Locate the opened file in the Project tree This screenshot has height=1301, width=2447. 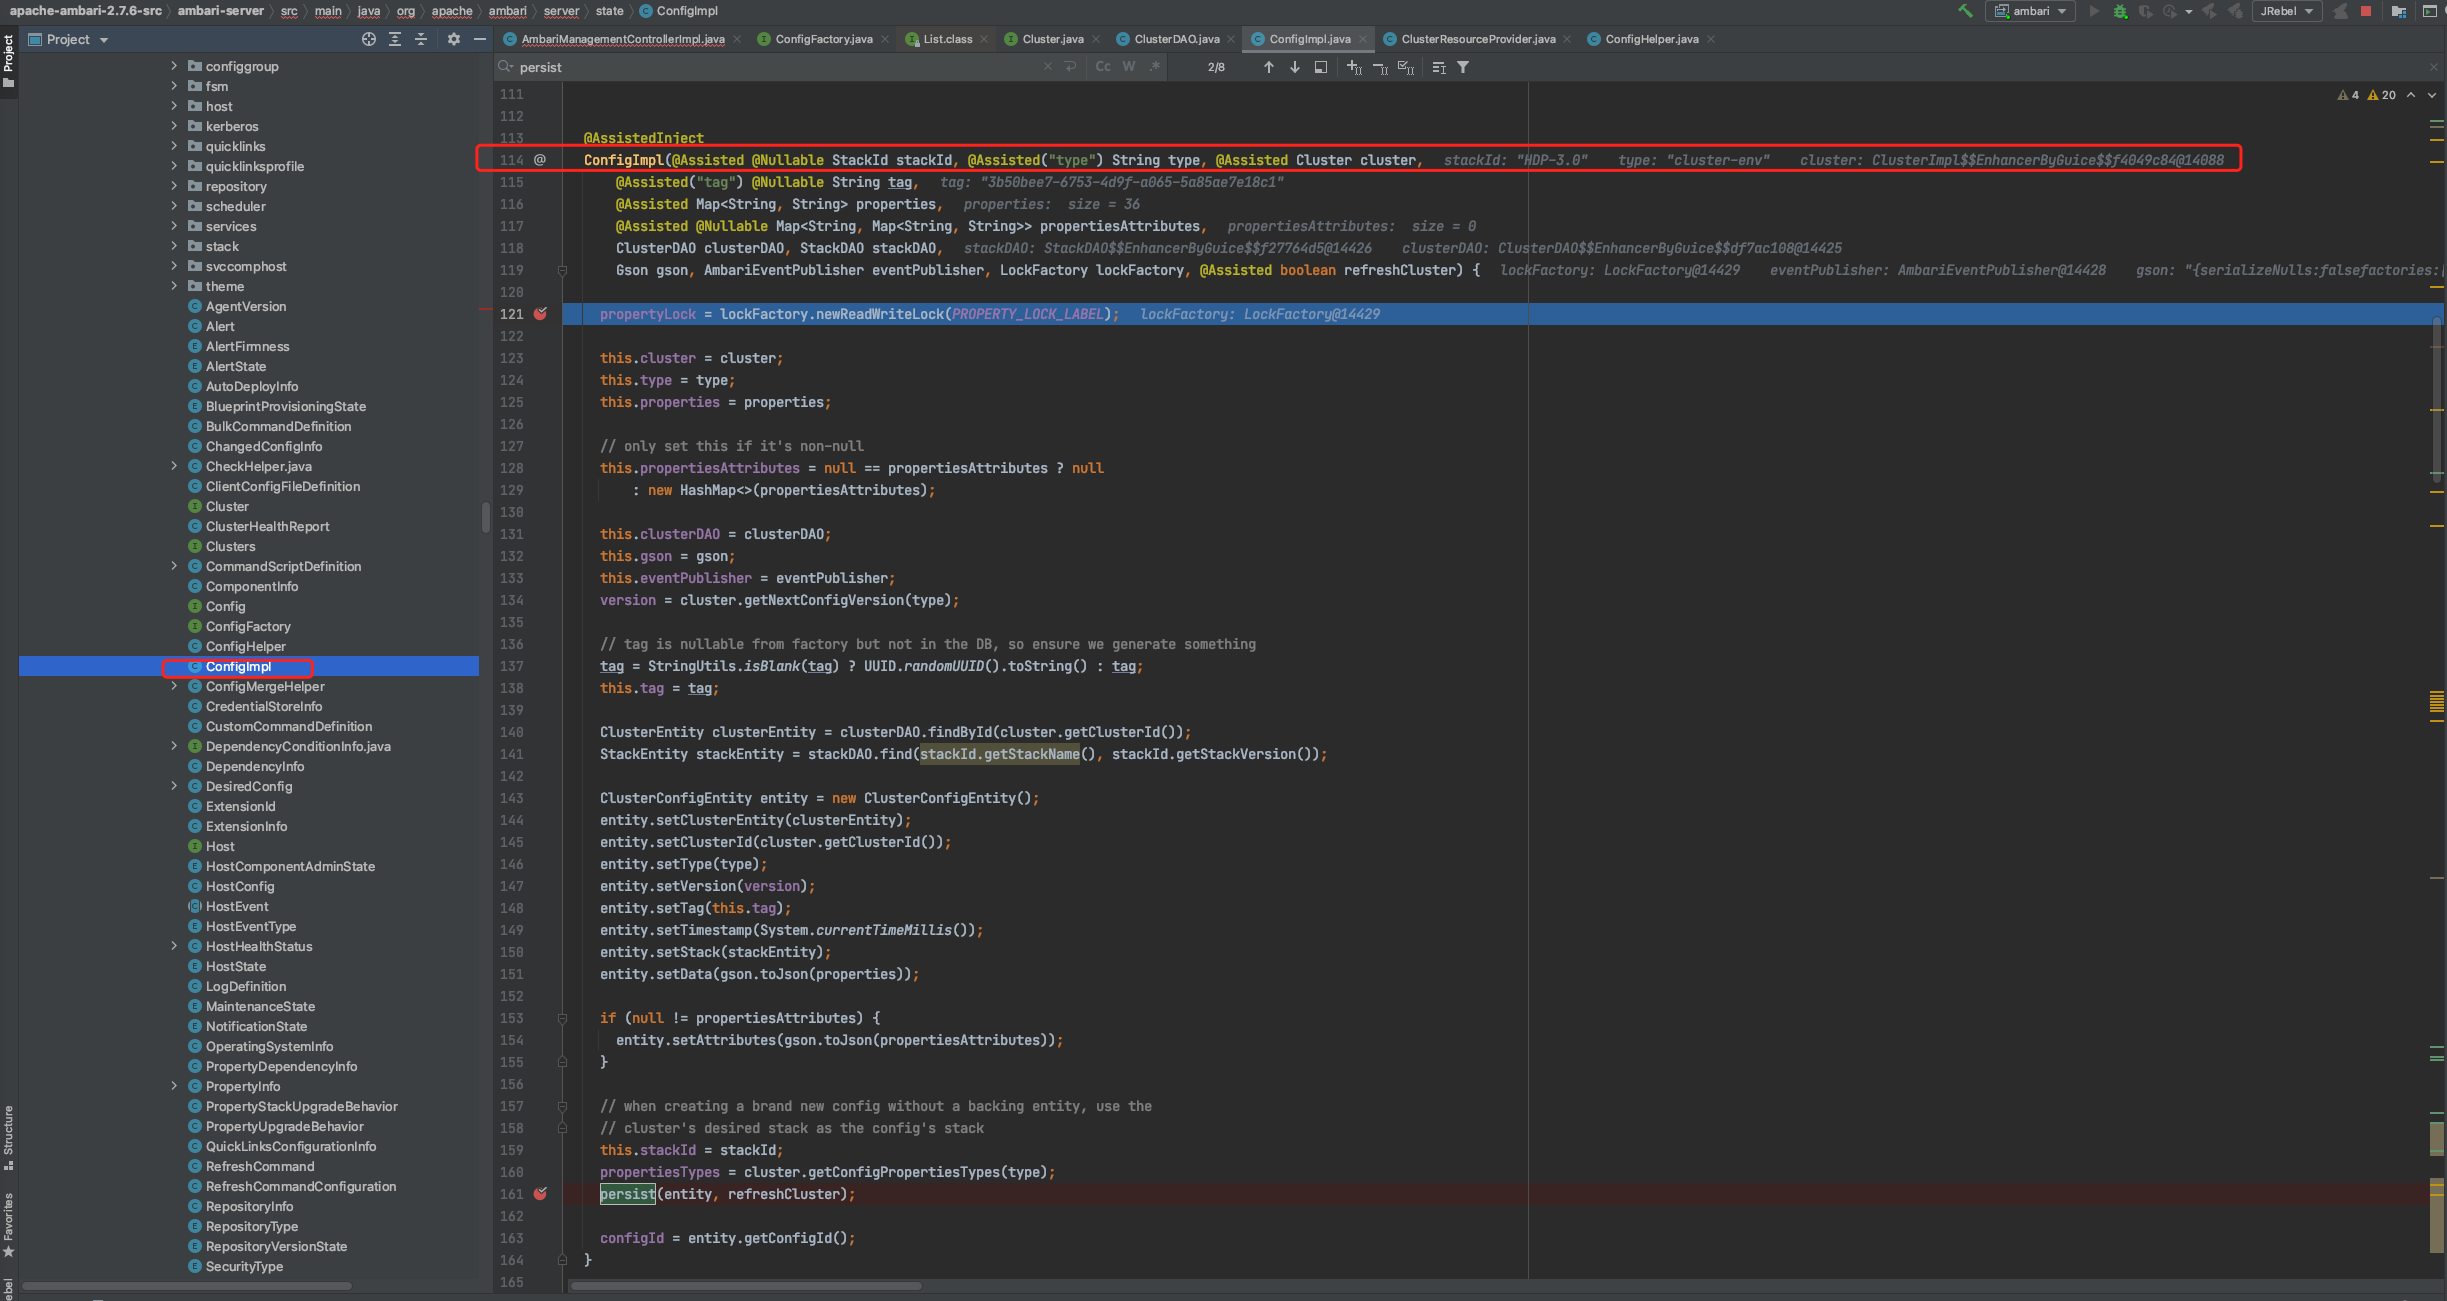tap(369, 39)
